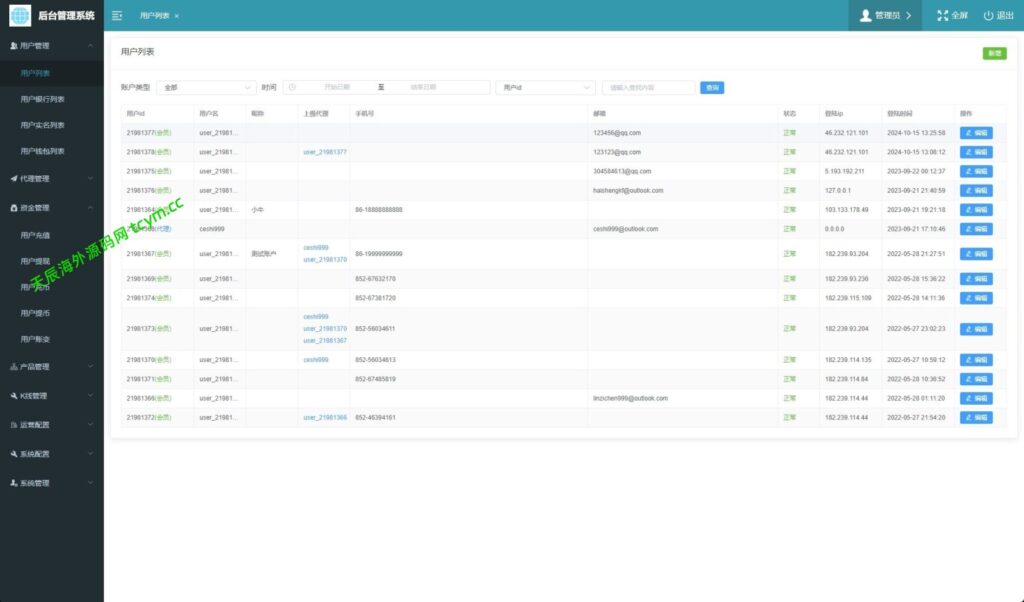The width and height of the screenshot is (1024, 602).
Task: Close the 用户列表 tab with its x
Action: click(x=177, y=16)
